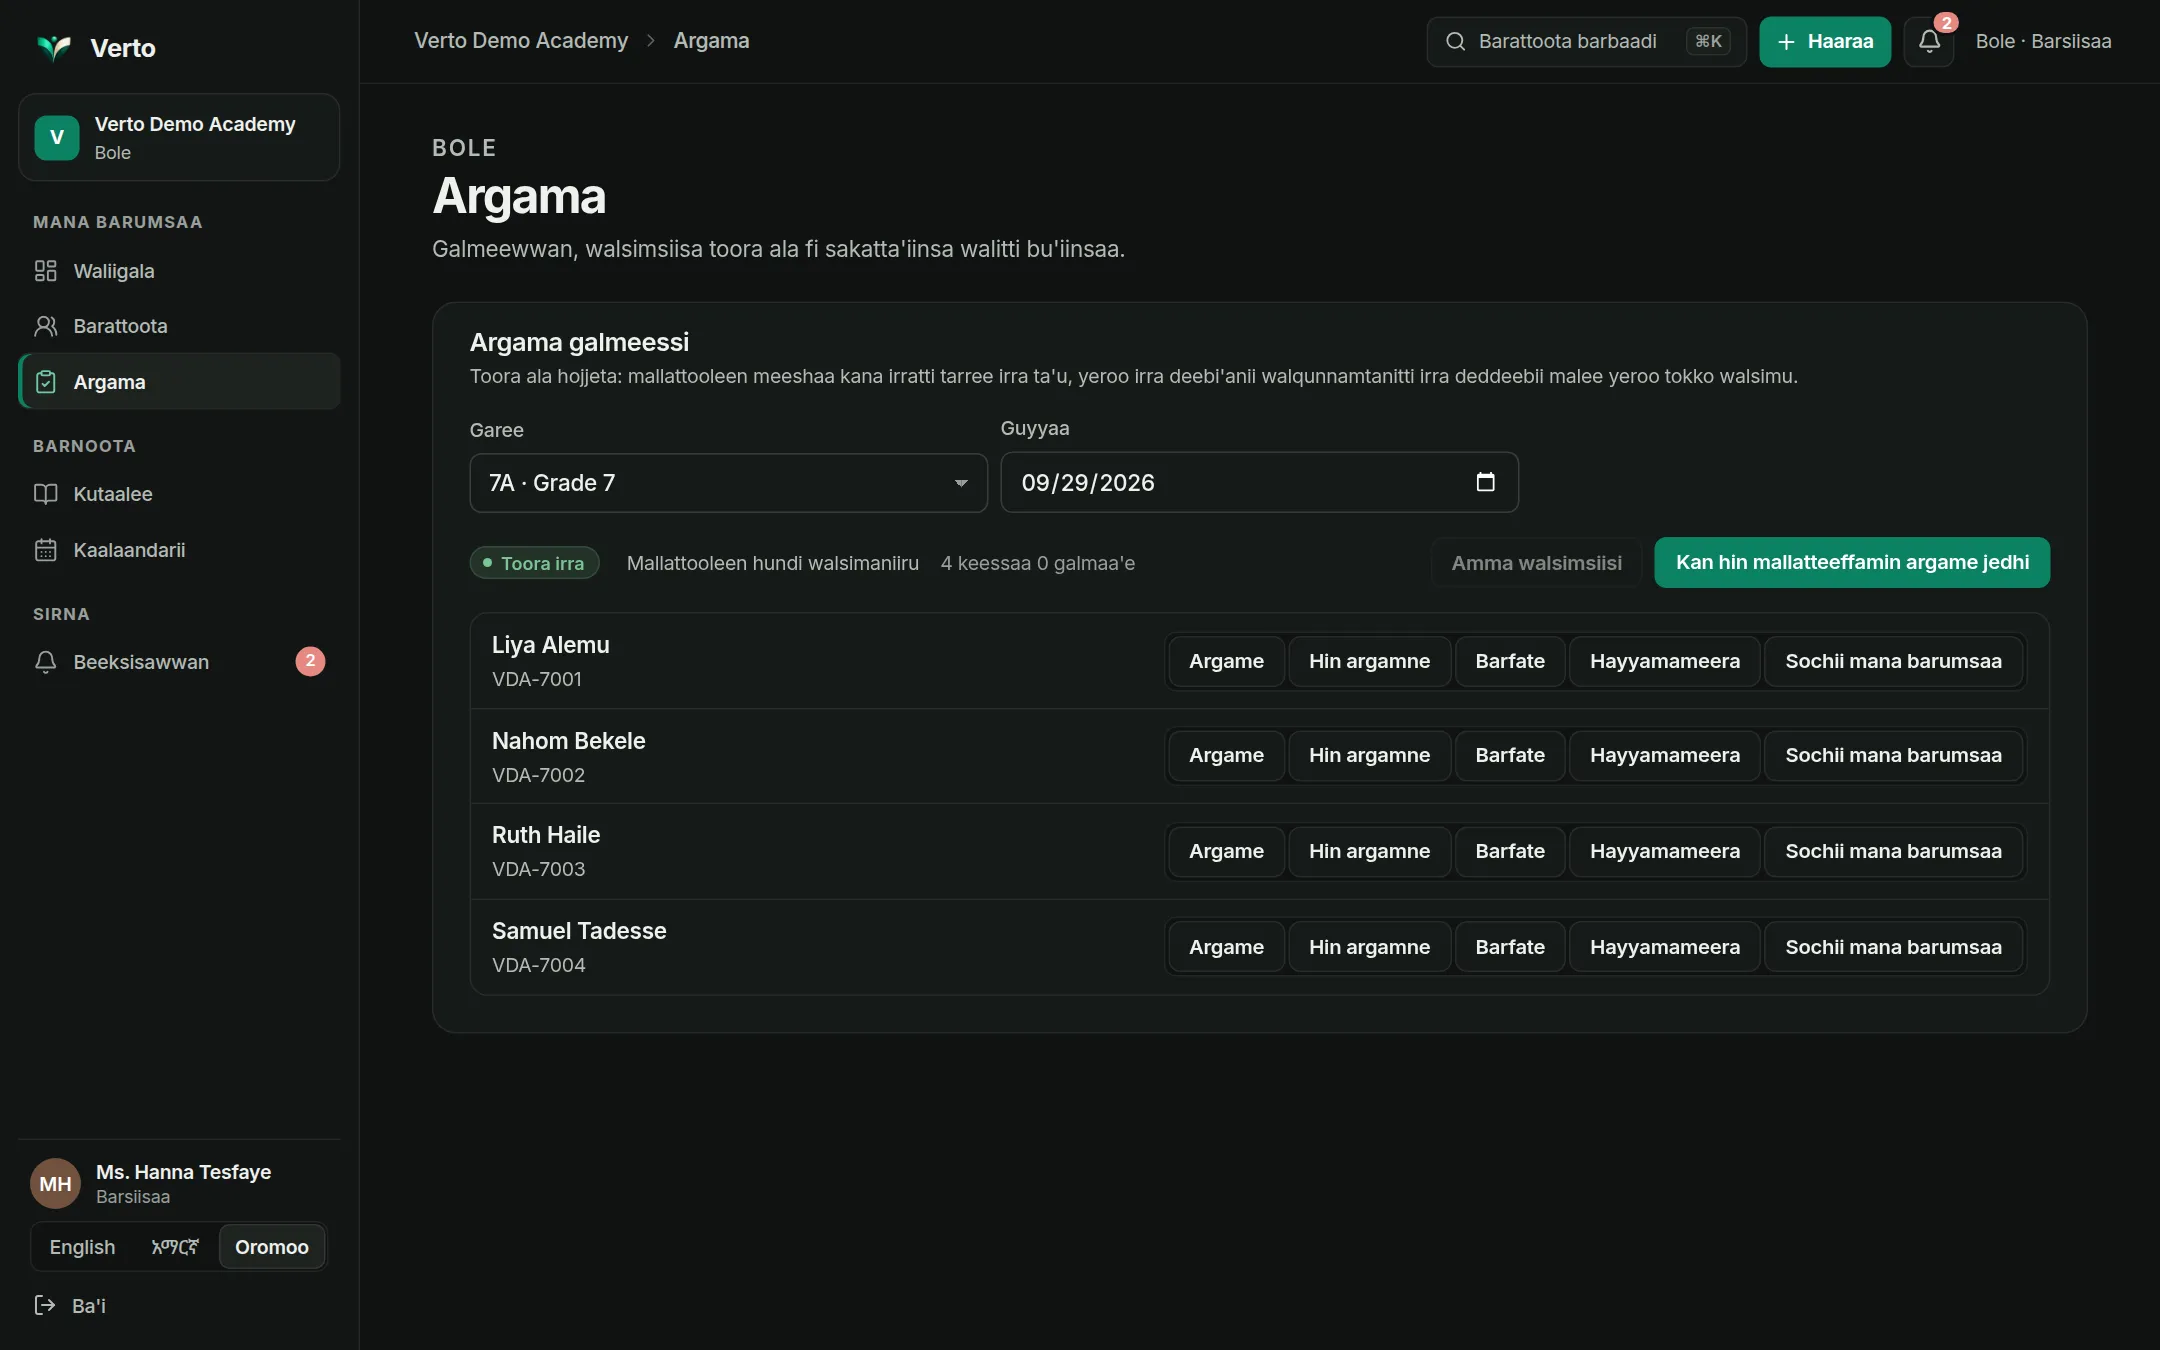
Task: Click the Beeksisawwan bell icon in sidebar
Action: point(46,662)
